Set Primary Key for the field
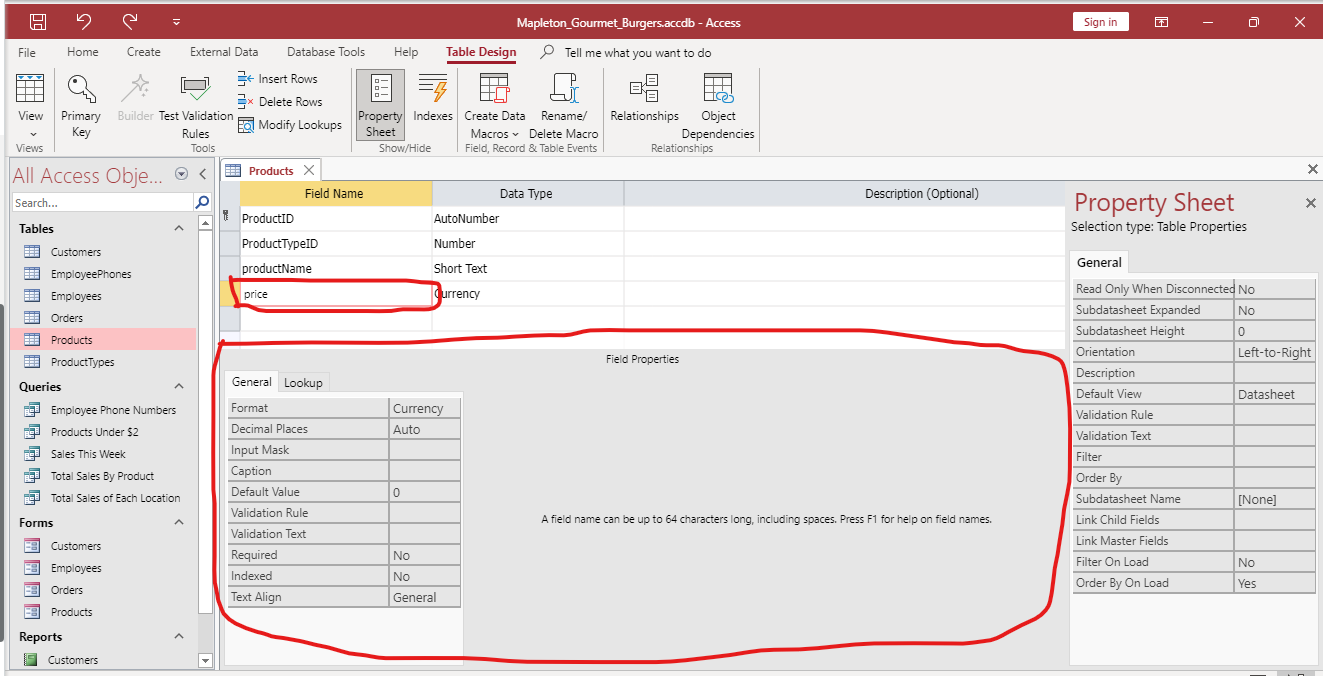Image resolution: width=1323 pixels, height=676 pixels. coord(81,106)
